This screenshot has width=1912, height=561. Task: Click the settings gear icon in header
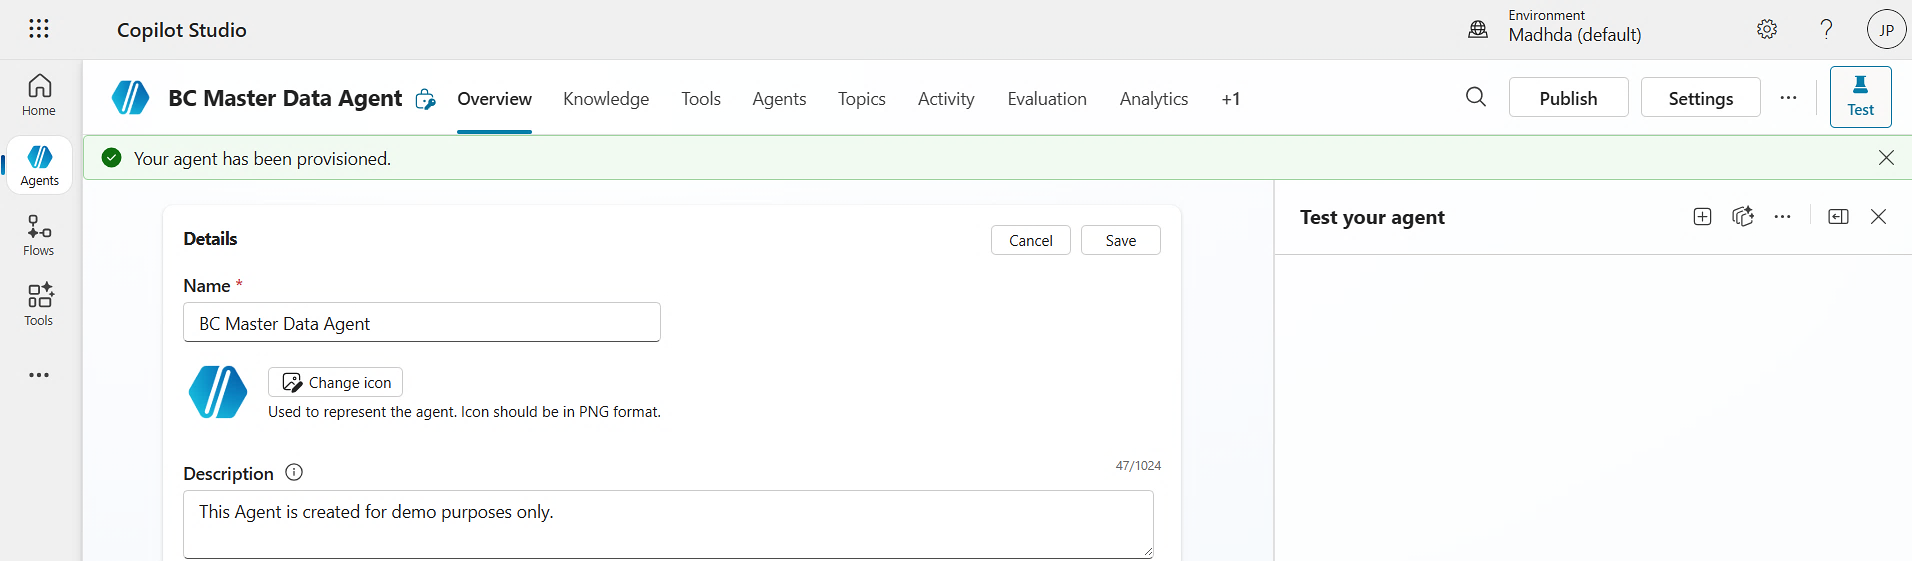[1767, 29]
